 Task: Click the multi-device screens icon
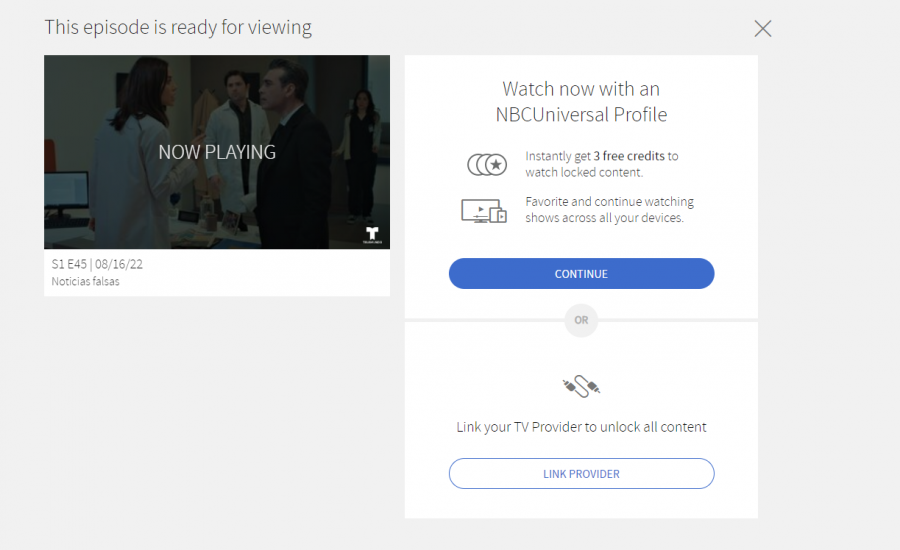(484, 210)
